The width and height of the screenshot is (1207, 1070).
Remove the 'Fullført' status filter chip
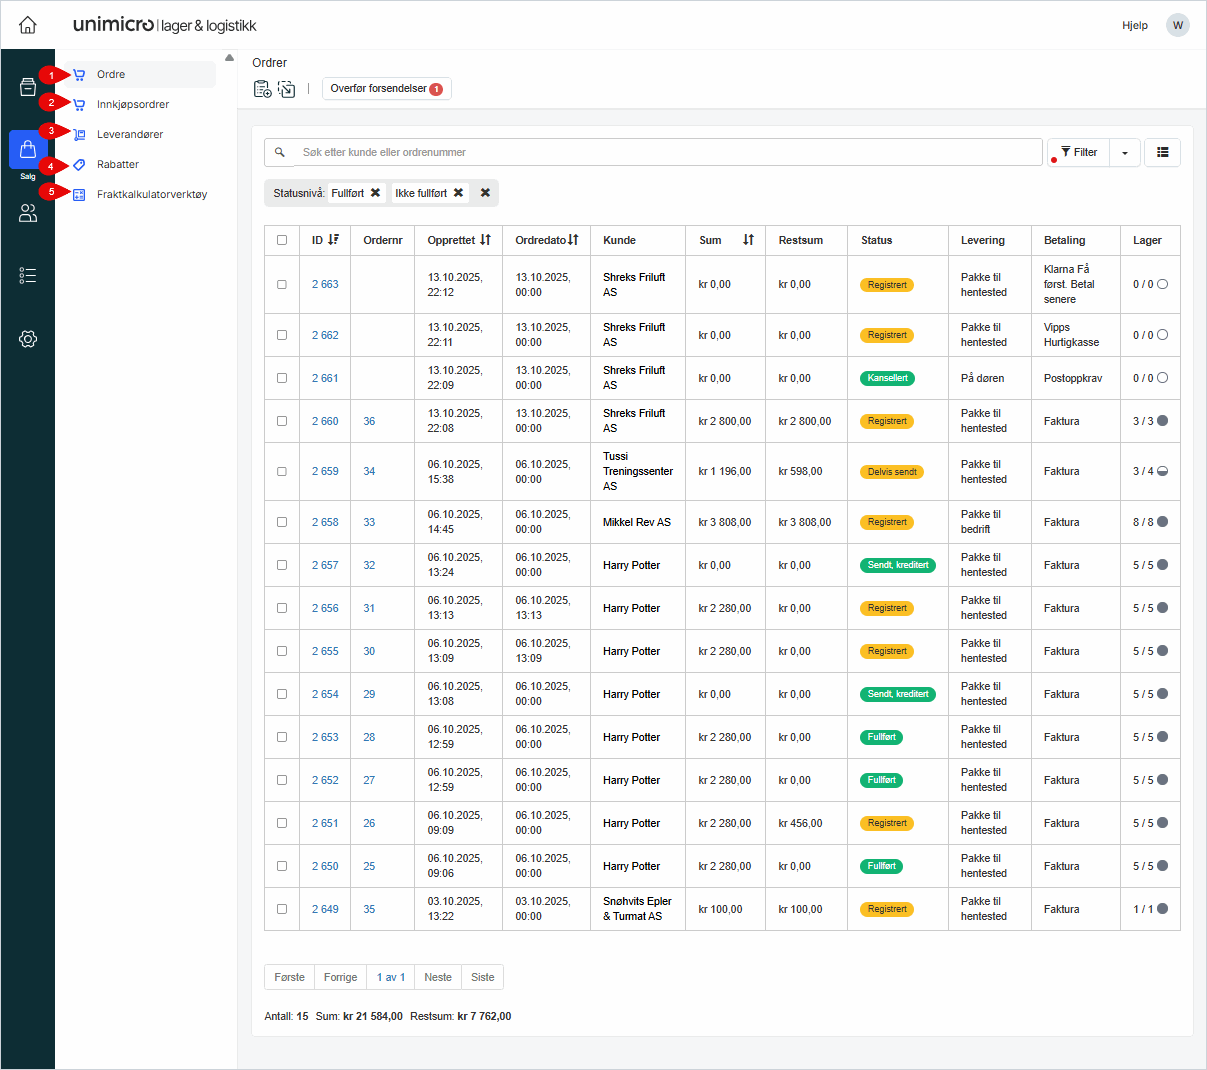point(376,193)
